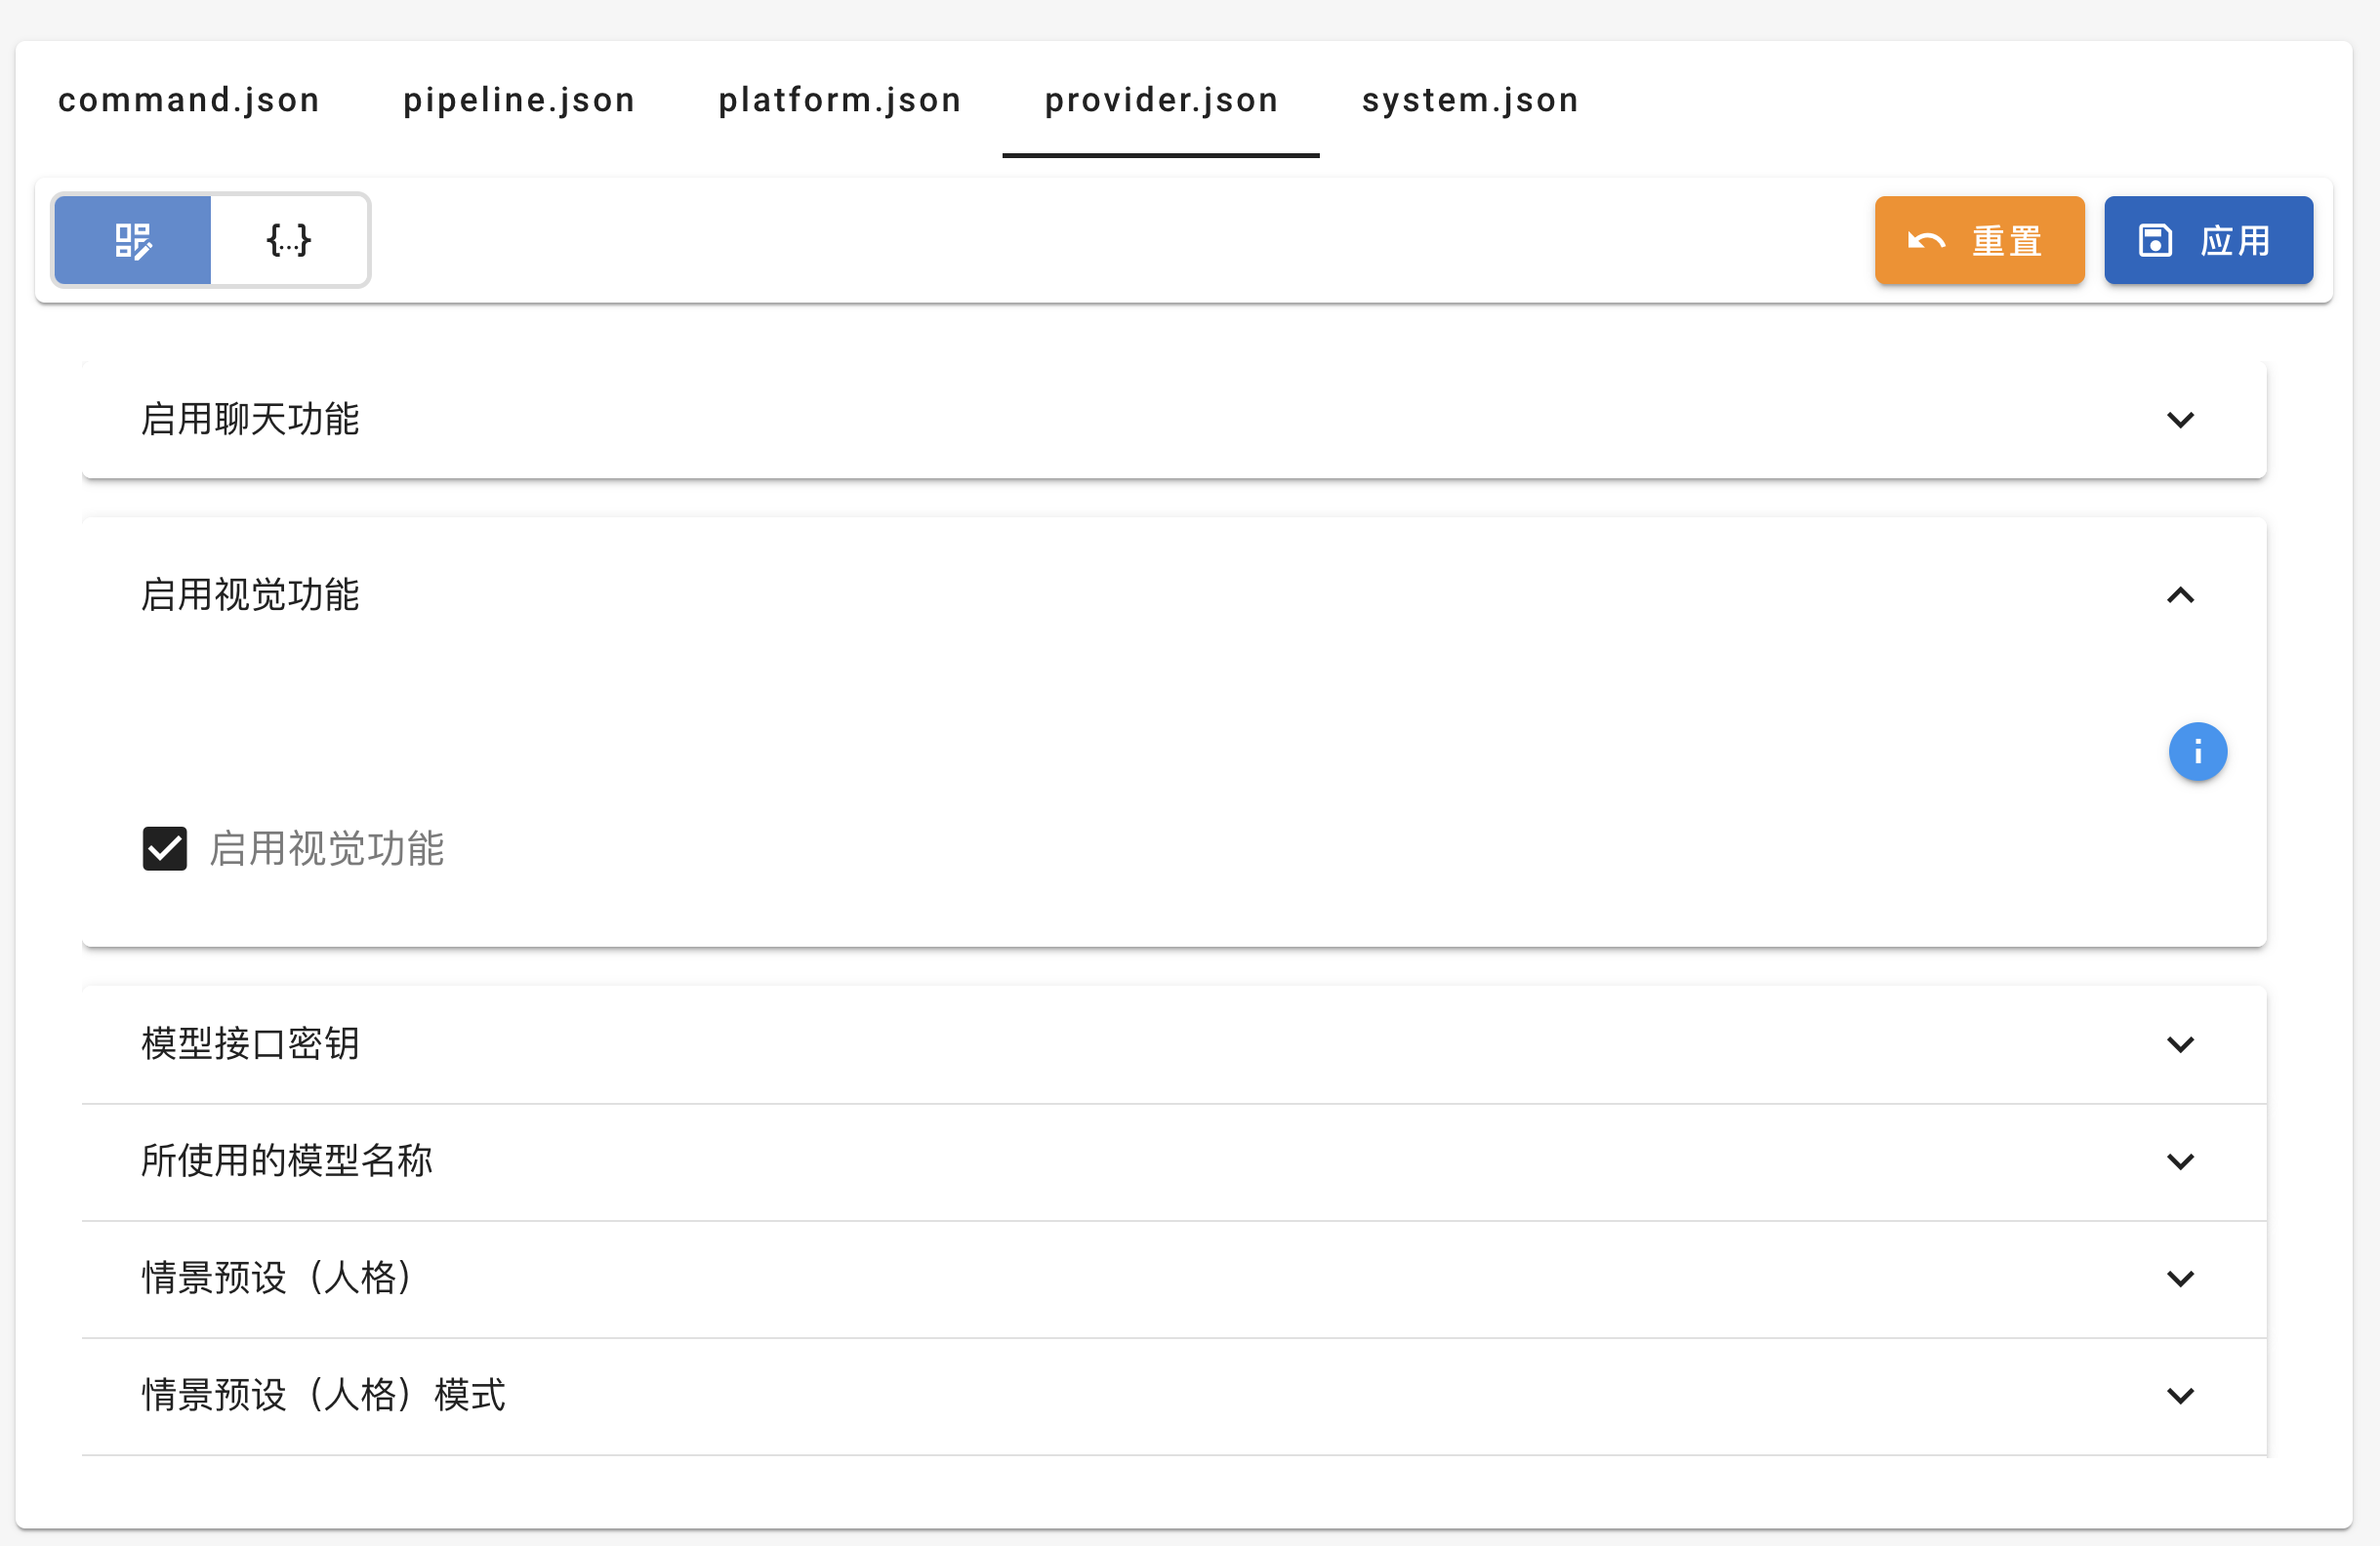2380x1546 pixels.
Task: Click the save disk icon on the 应用 button
Action: [x=2155, y=241]
